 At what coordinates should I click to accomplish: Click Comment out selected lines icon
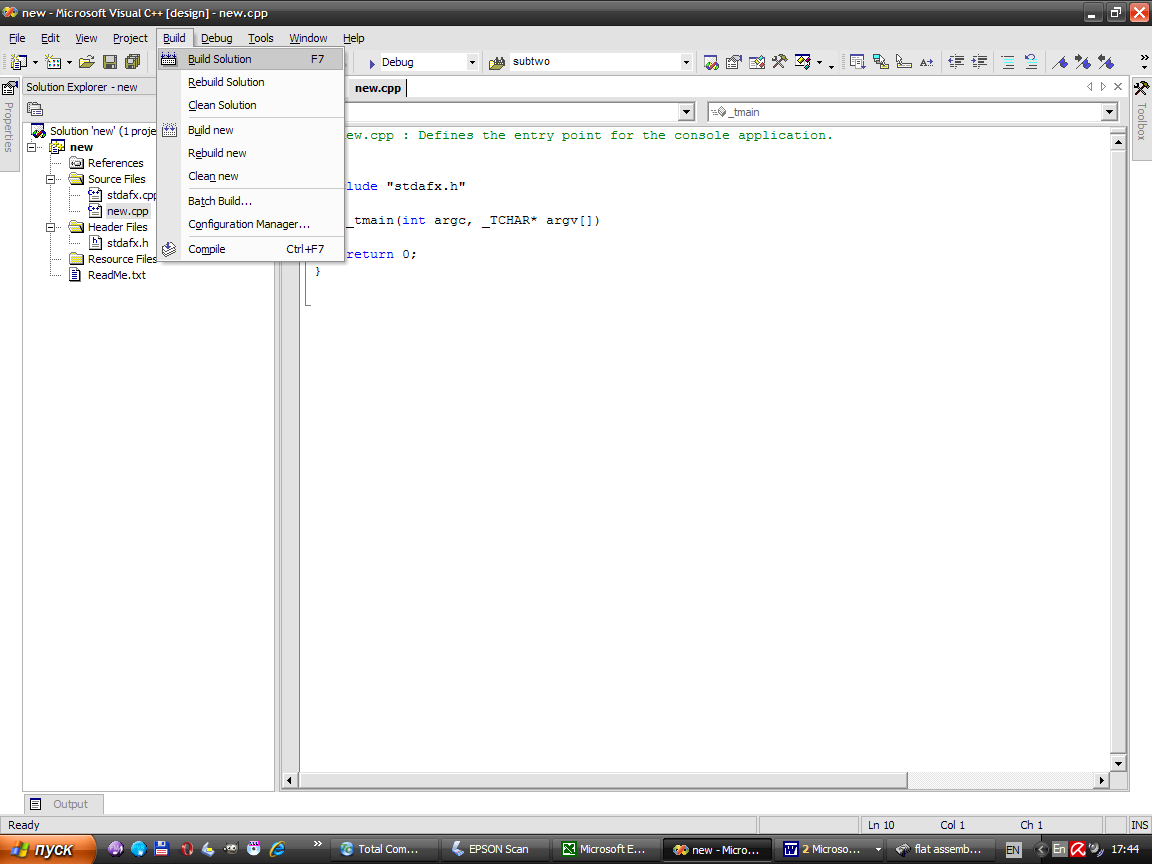point(1008,62)
